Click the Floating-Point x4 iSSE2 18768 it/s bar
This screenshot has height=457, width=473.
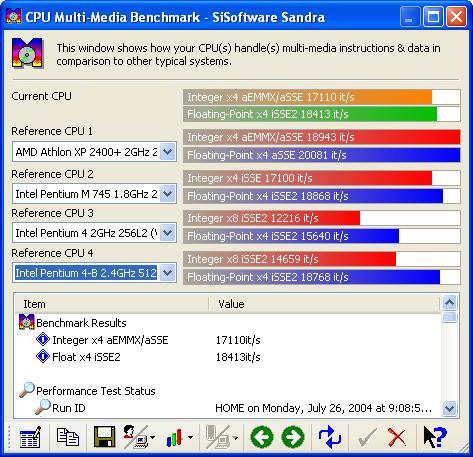pyautogui.click(x=322, y=277)
